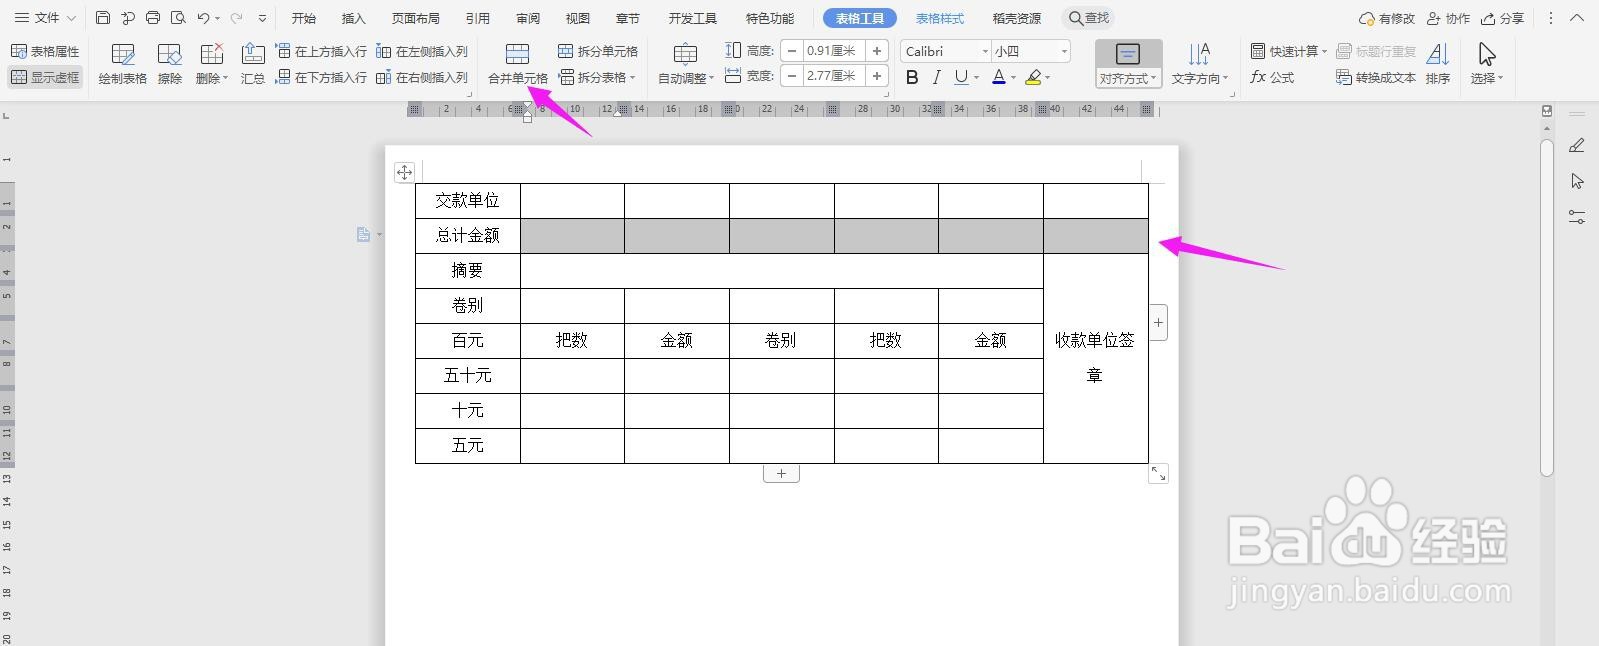
Task: Open 表格属性 table properties
Action: 45,51
